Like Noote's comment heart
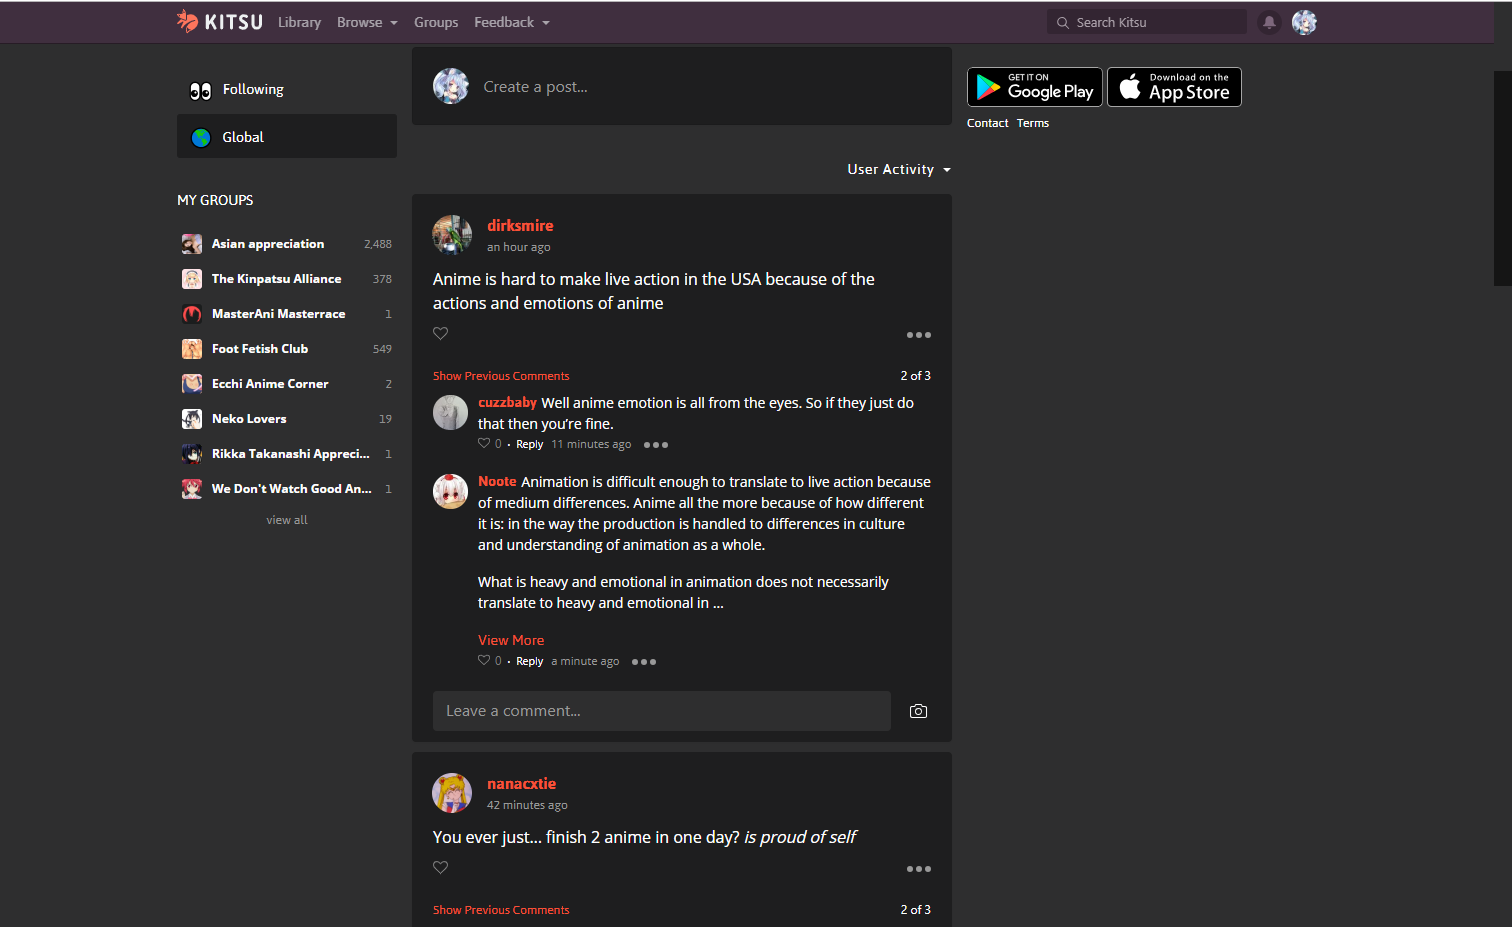 (x=483, y=660)
